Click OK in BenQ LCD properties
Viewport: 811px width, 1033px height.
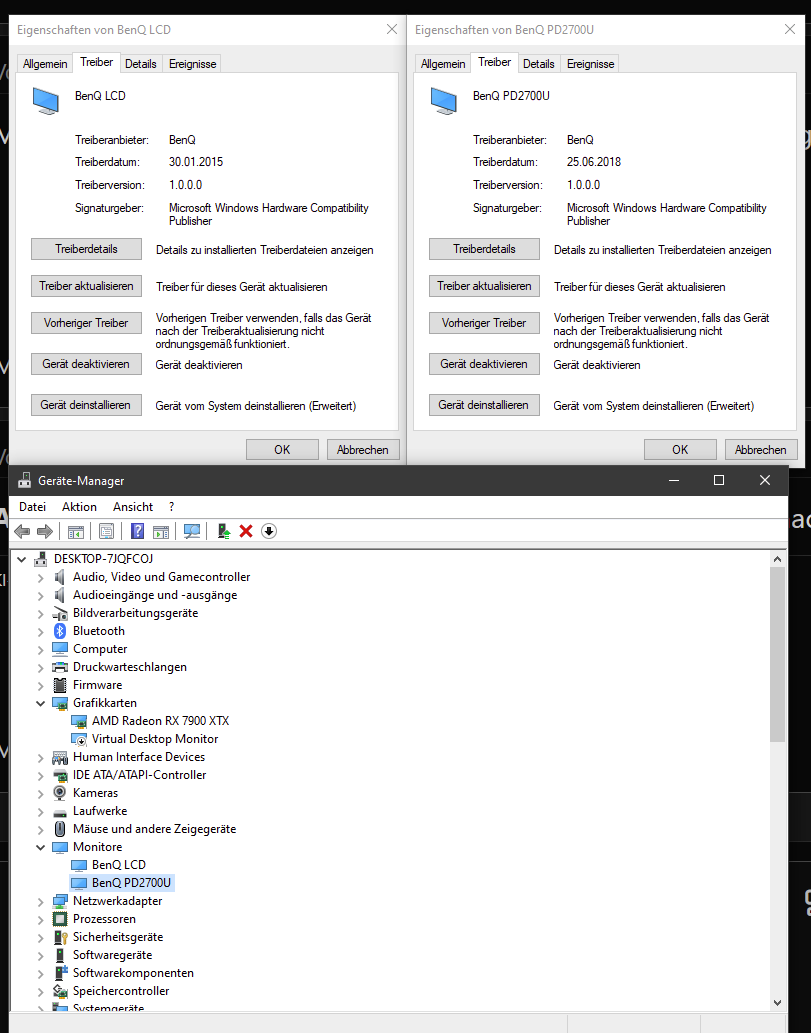pos(282,449)
